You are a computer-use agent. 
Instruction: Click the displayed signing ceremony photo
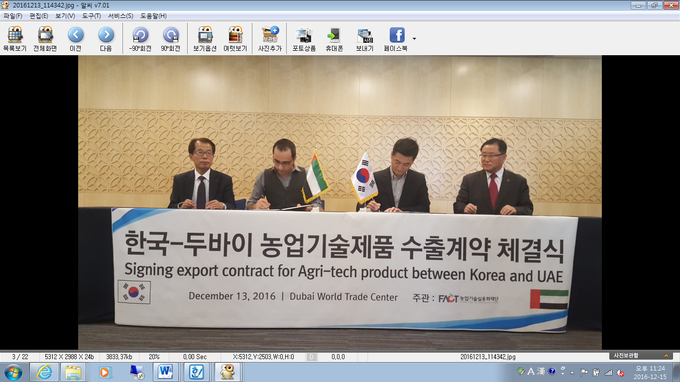tap(340, 202)
